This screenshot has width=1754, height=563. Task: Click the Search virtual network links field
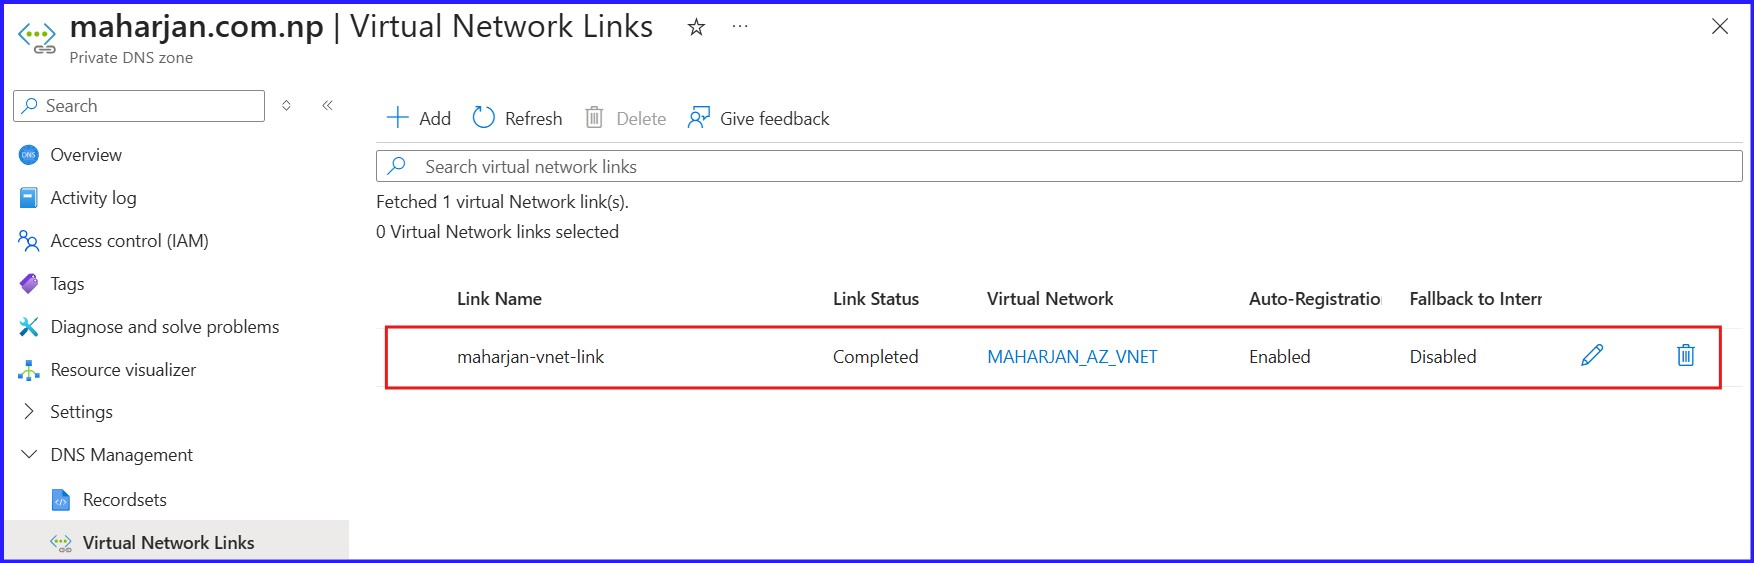click(x=1059, y=166)
